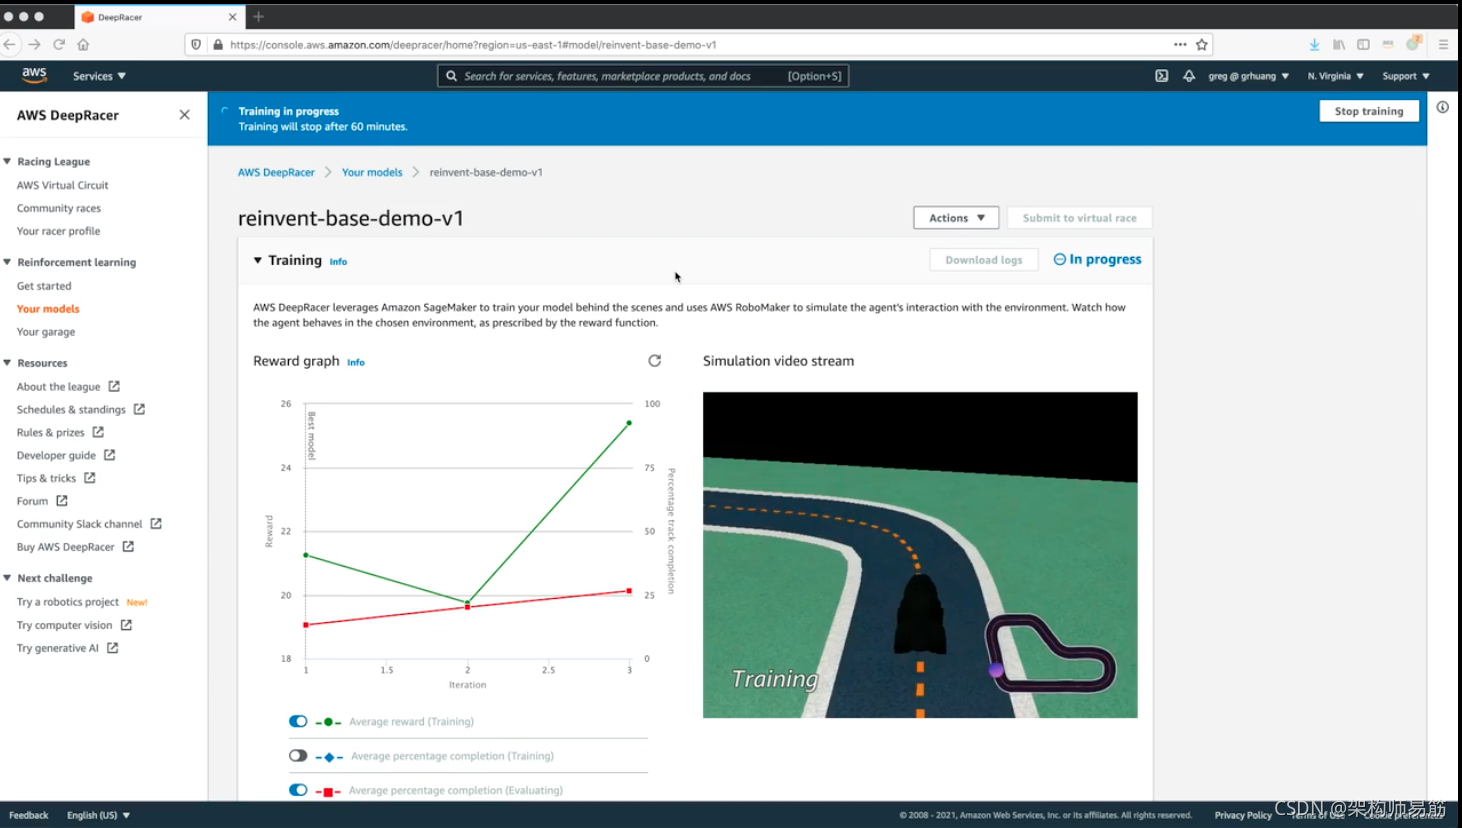1462x828 pixels.
Task: Open the browser hamburger menu
Action: pyautogui.click(x=1443, y=44)
